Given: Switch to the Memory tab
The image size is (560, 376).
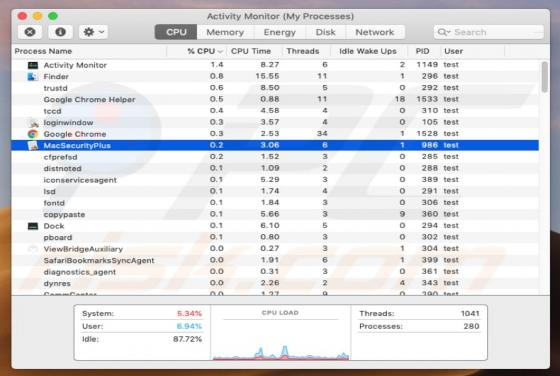Looking at the screenshot, I should (x=225, y=32).
